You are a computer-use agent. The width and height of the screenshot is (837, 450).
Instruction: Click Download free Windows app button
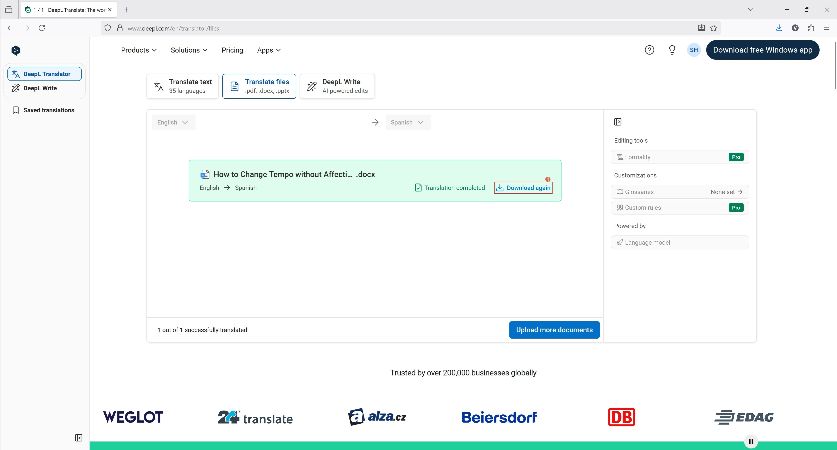click(762, 50)
